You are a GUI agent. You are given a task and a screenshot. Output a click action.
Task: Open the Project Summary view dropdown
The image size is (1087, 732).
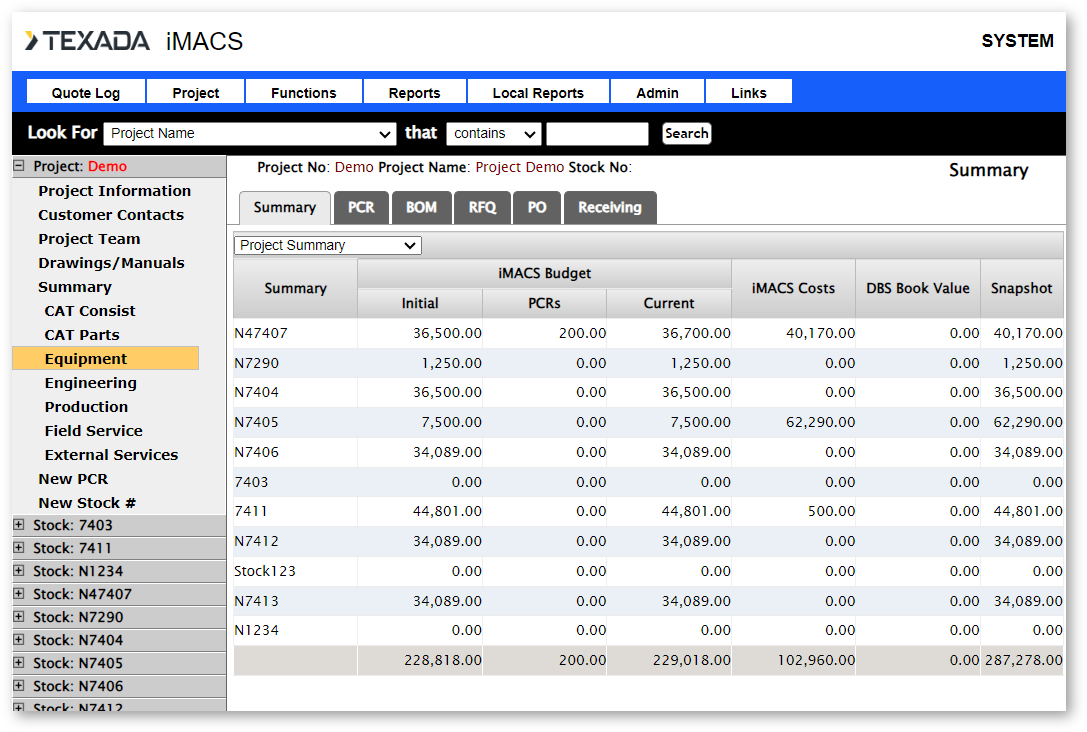pyautogui.click(x=328, y=245)
